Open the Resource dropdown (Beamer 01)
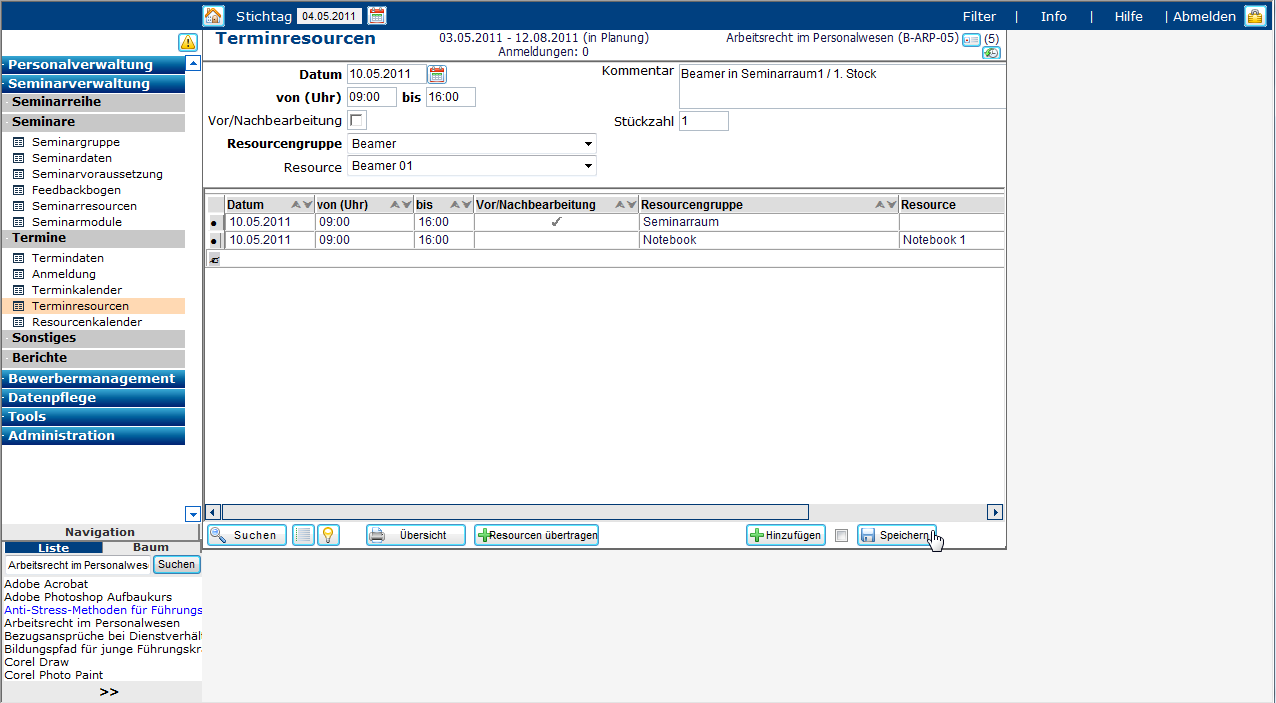Screen dimensions: 1276x703 (x=471, y=166)
